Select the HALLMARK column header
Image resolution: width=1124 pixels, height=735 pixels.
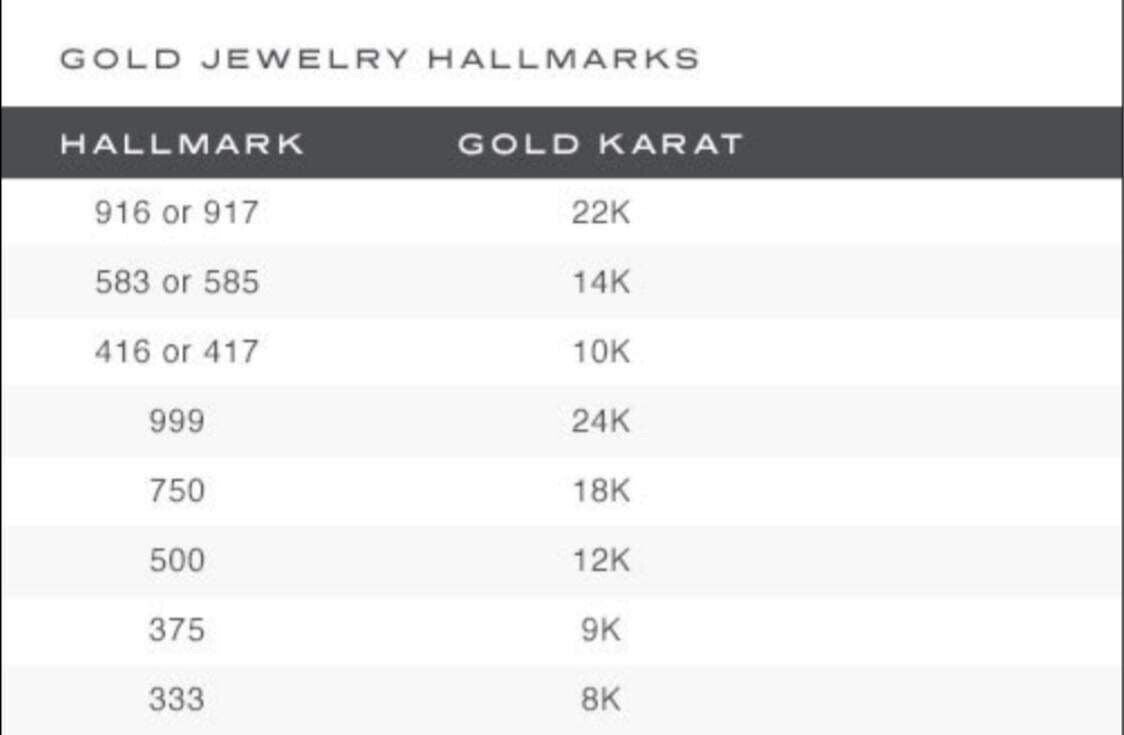tap(181, 143)
